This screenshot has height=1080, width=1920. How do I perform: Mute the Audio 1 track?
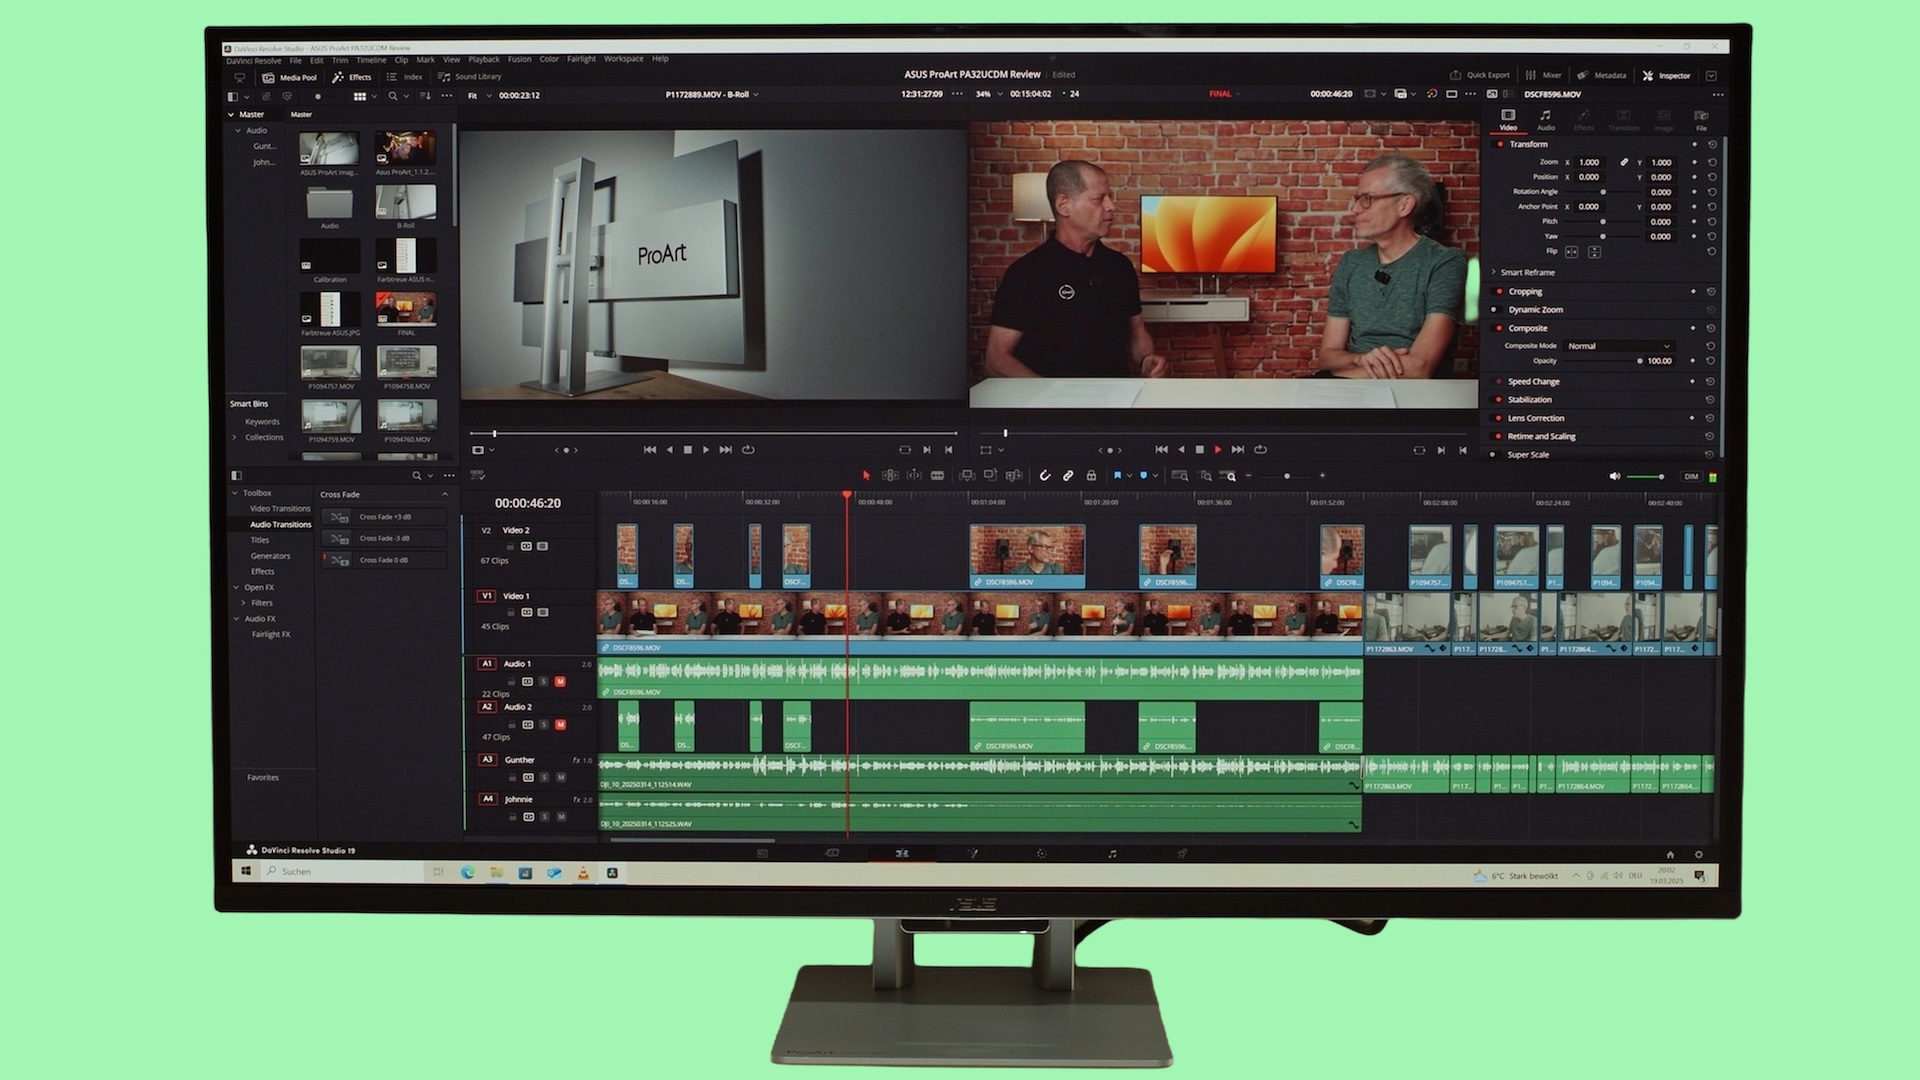(x=560, y=682)
